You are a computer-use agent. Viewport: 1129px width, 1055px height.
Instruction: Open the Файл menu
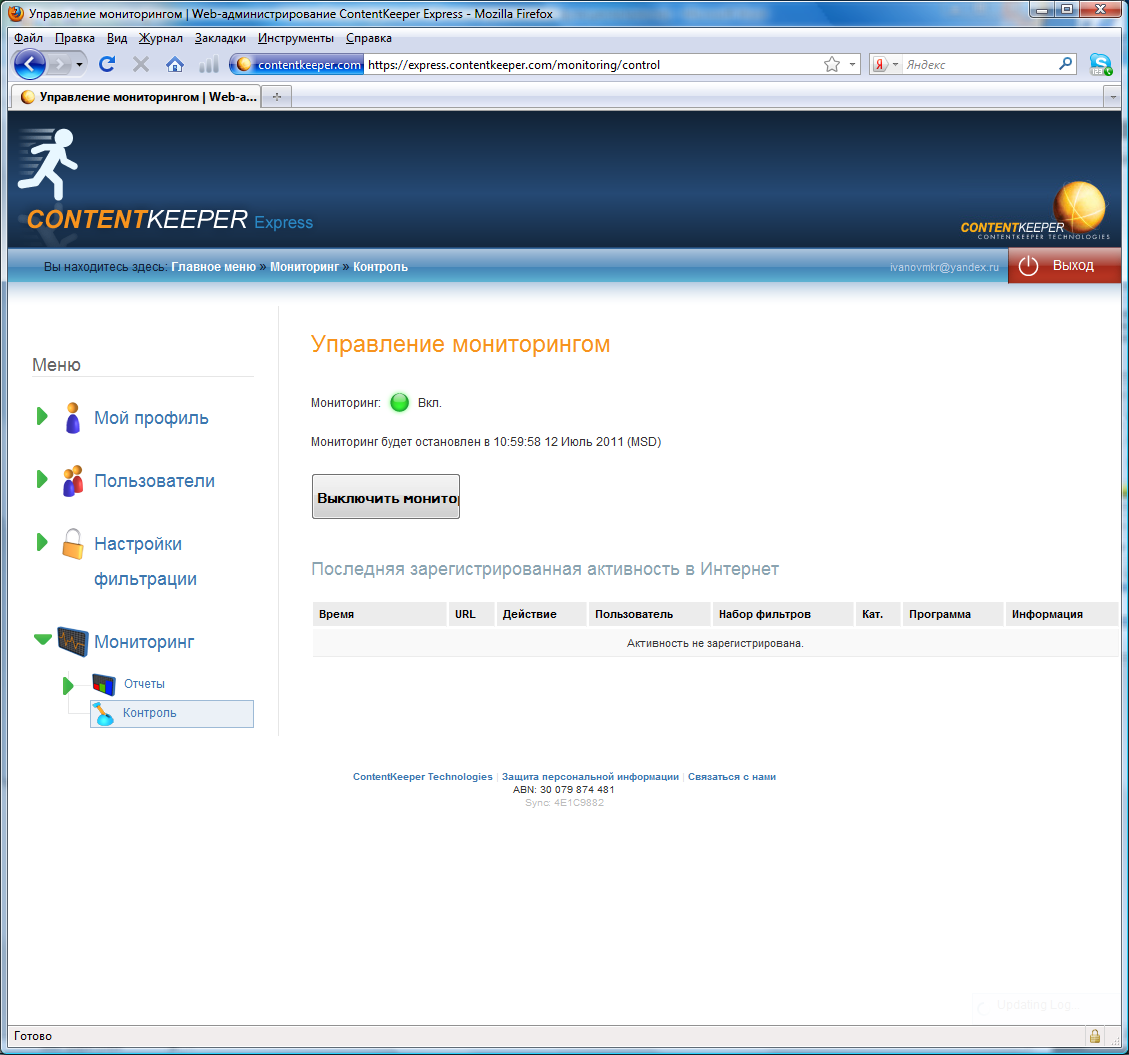coord(28,38)
